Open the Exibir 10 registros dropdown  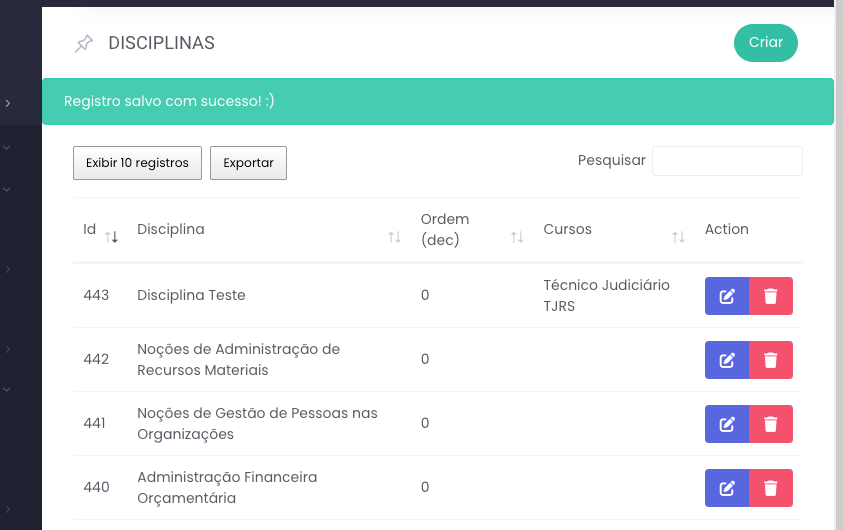(x=137, y=163)
